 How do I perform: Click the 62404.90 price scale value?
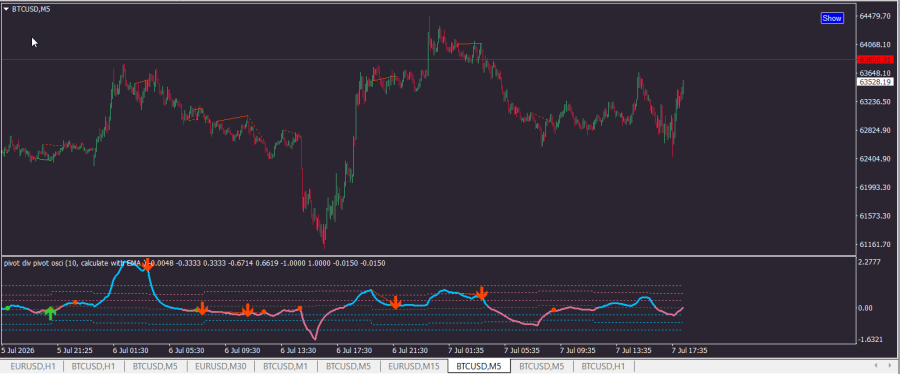click(x=875, y=159)
